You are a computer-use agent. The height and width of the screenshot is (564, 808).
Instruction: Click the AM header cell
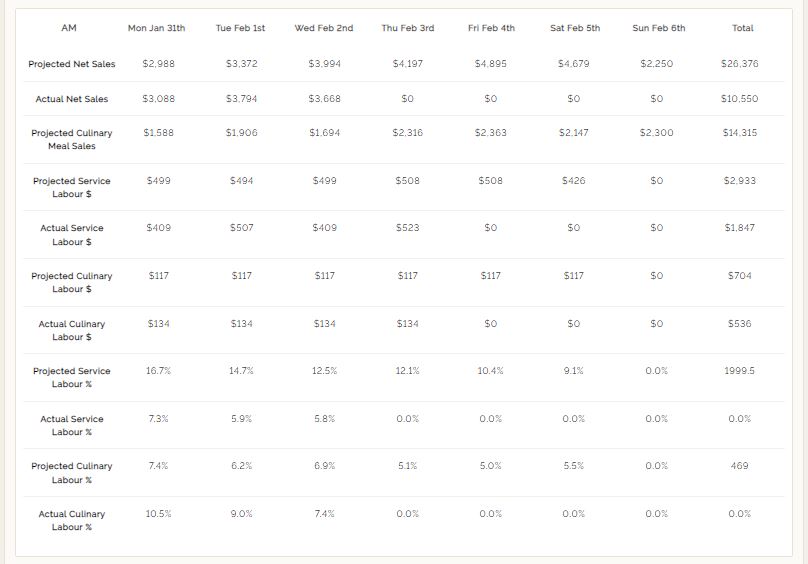coord(69,28)
